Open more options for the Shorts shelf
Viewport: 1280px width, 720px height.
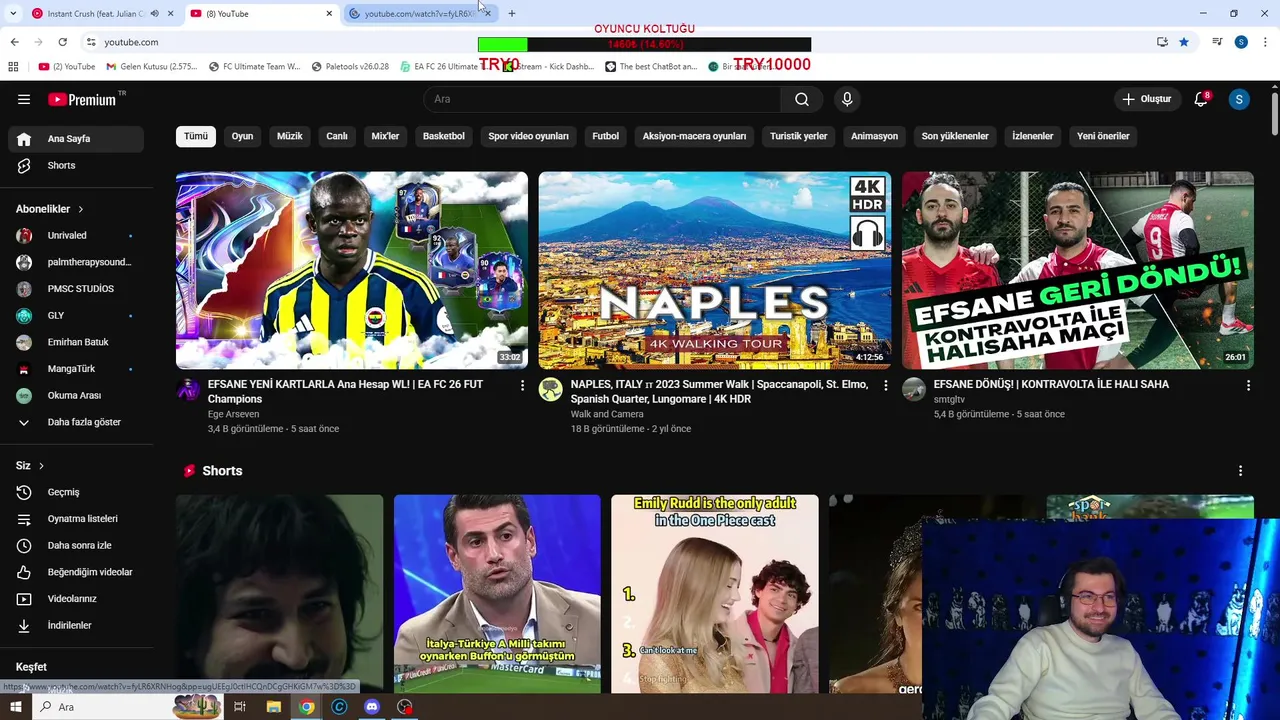tap(1241, 471)
